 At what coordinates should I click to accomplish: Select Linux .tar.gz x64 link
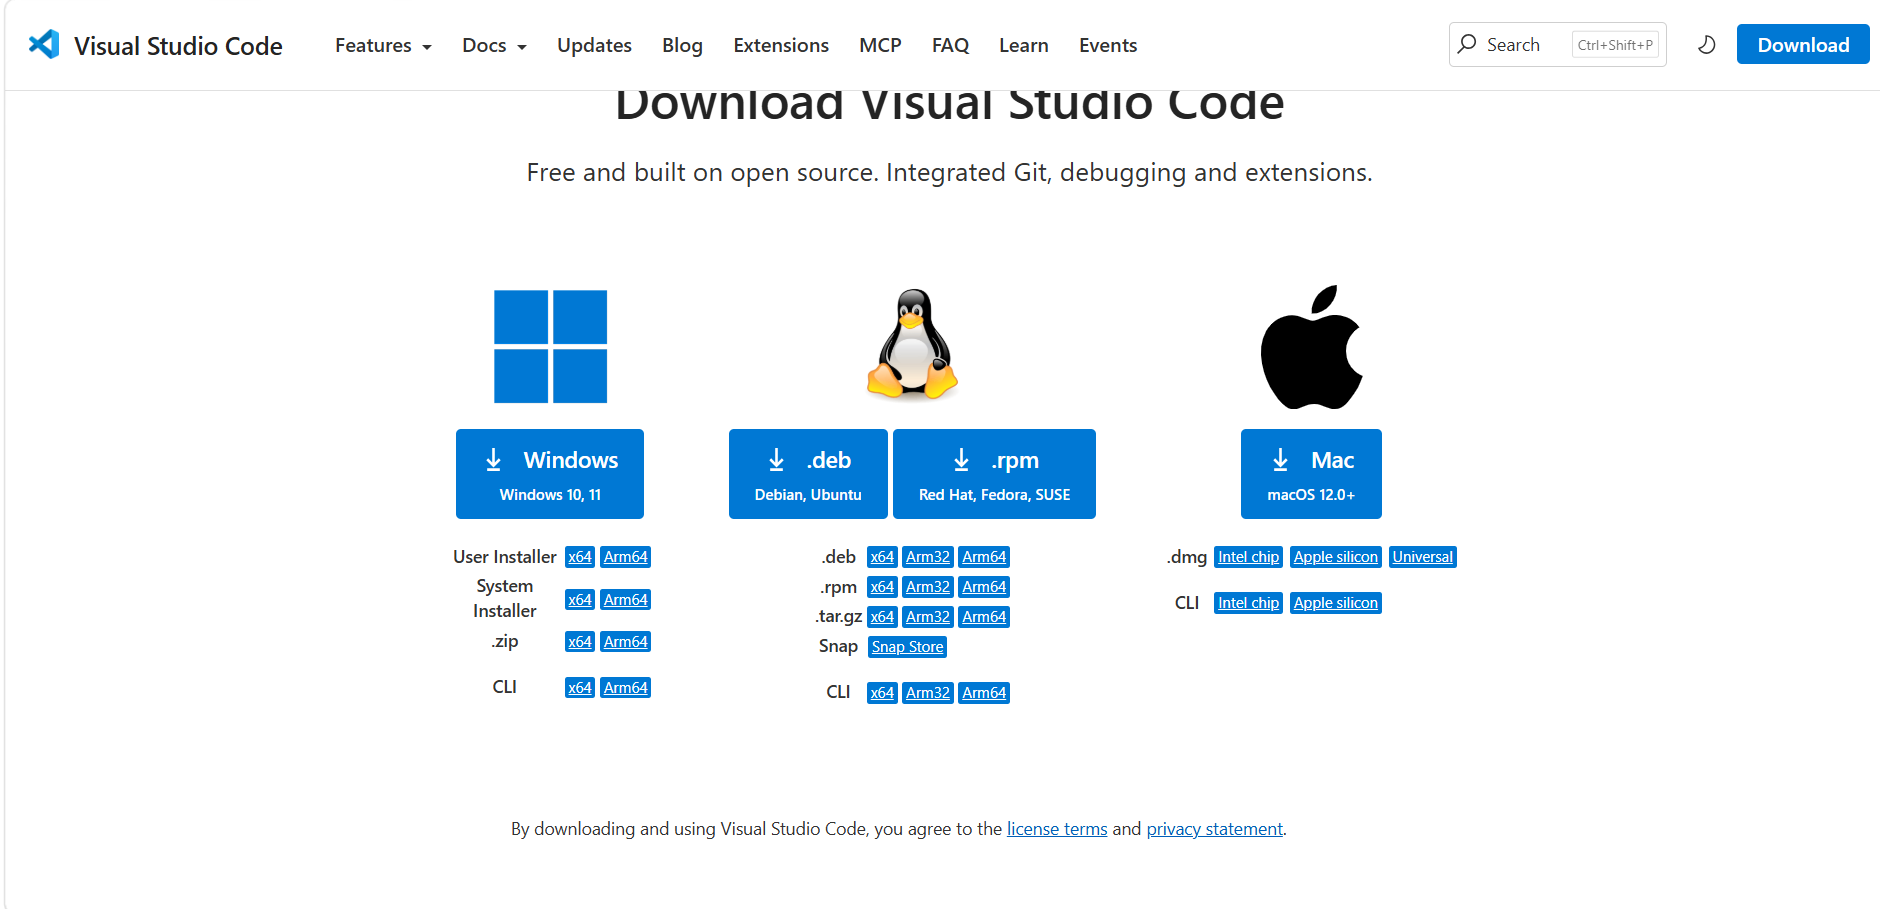pos(882,617)
